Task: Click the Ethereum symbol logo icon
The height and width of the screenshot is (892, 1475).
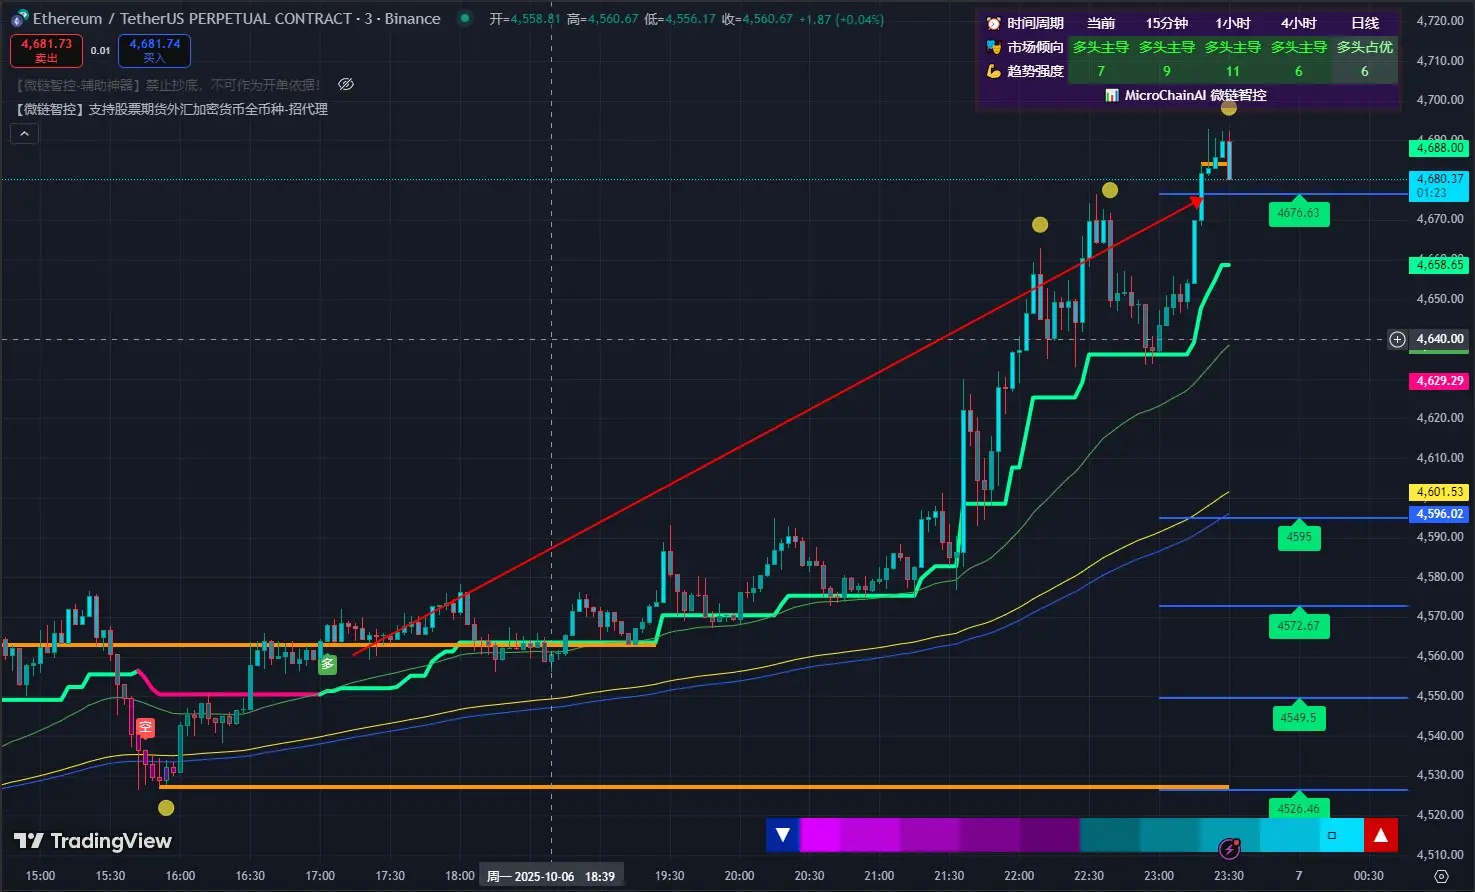Action: click(19, 19)
